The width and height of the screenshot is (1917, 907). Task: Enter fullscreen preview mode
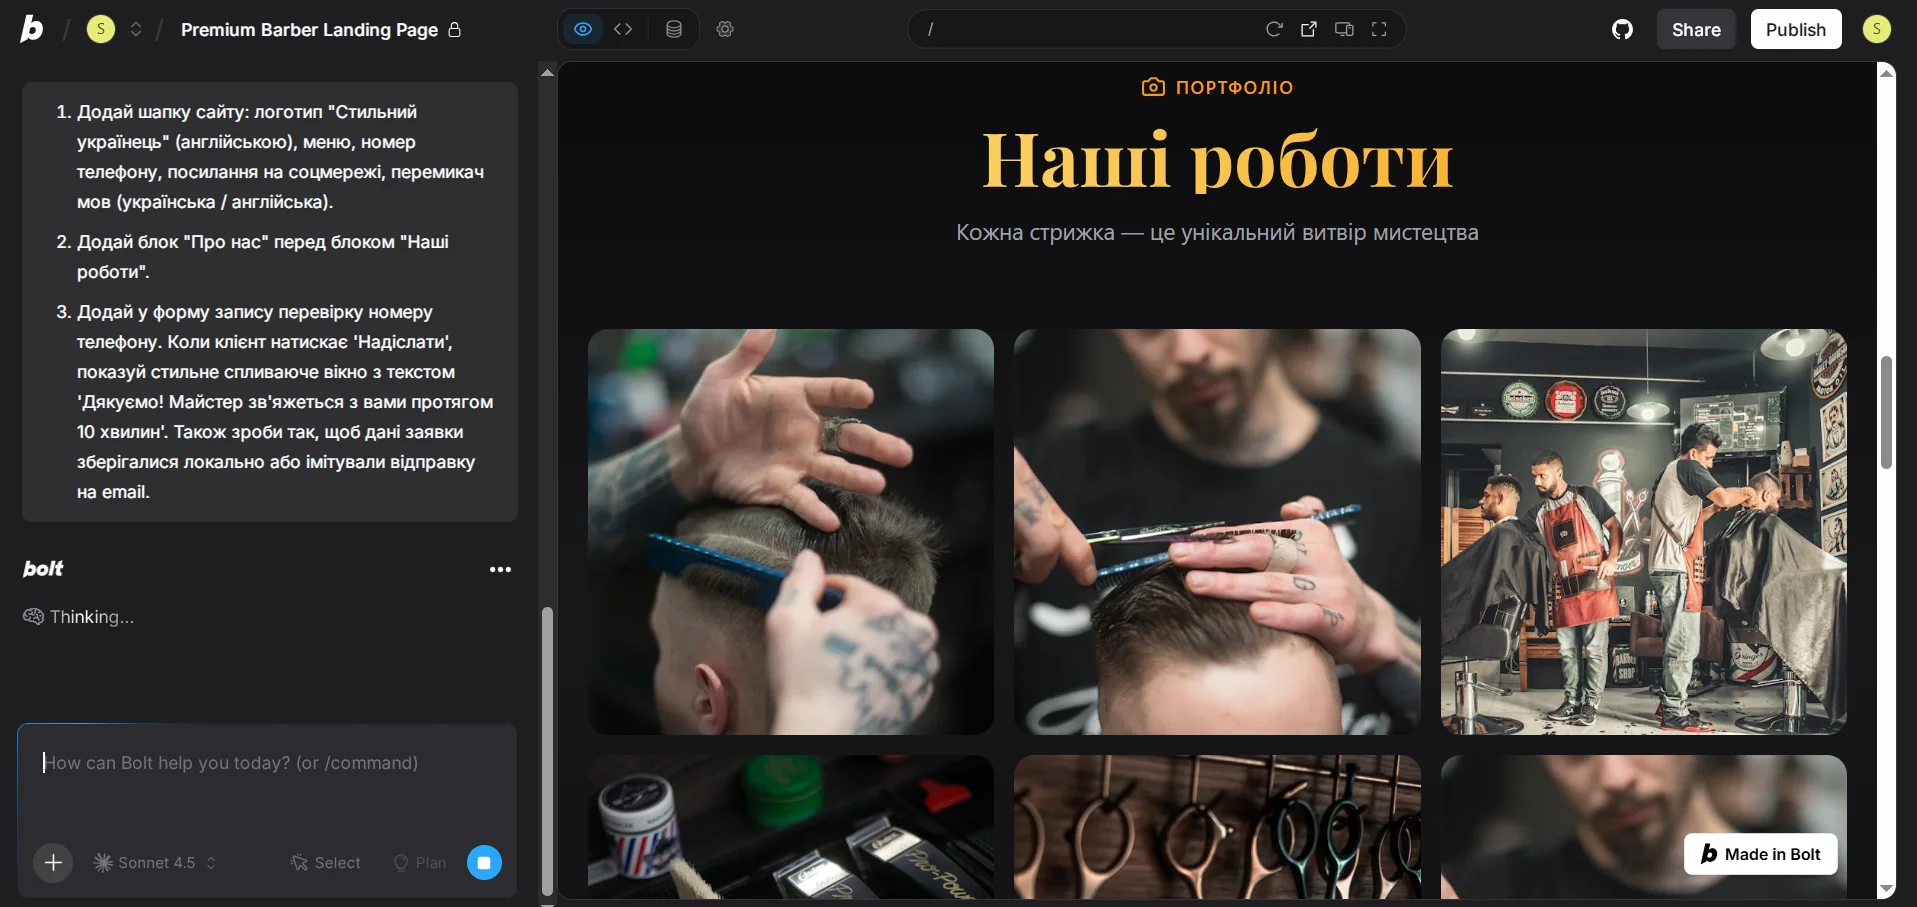[1379, 29]
